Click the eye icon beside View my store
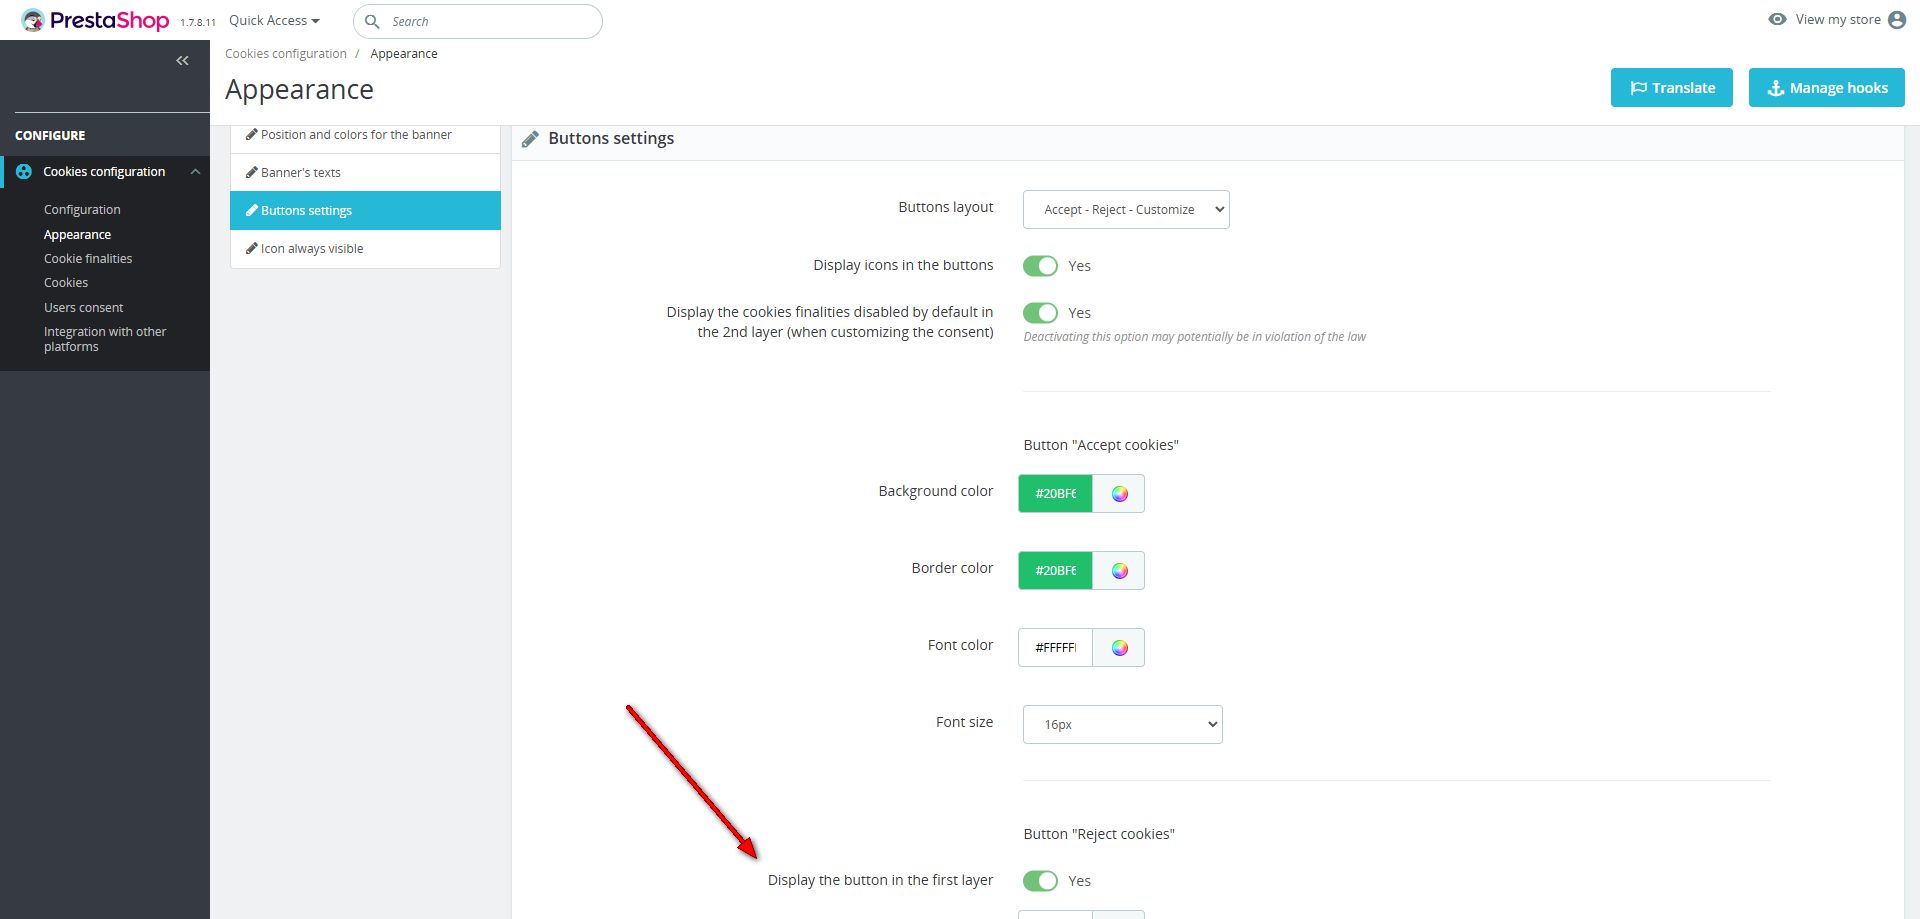This screenshot has width=1920, height=919. (x=1777, y=19)
